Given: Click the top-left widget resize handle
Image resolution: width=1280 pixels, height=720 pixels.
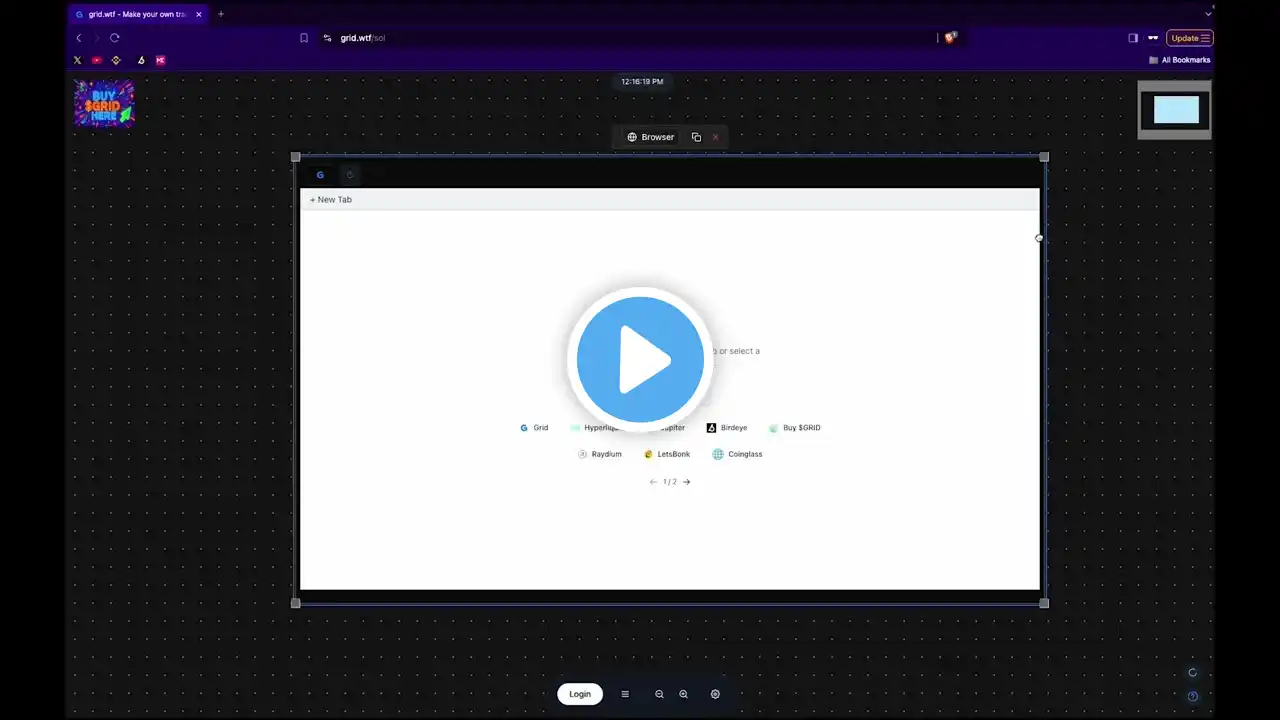Looking at the screenshot, I should click(x=295, y=157).
